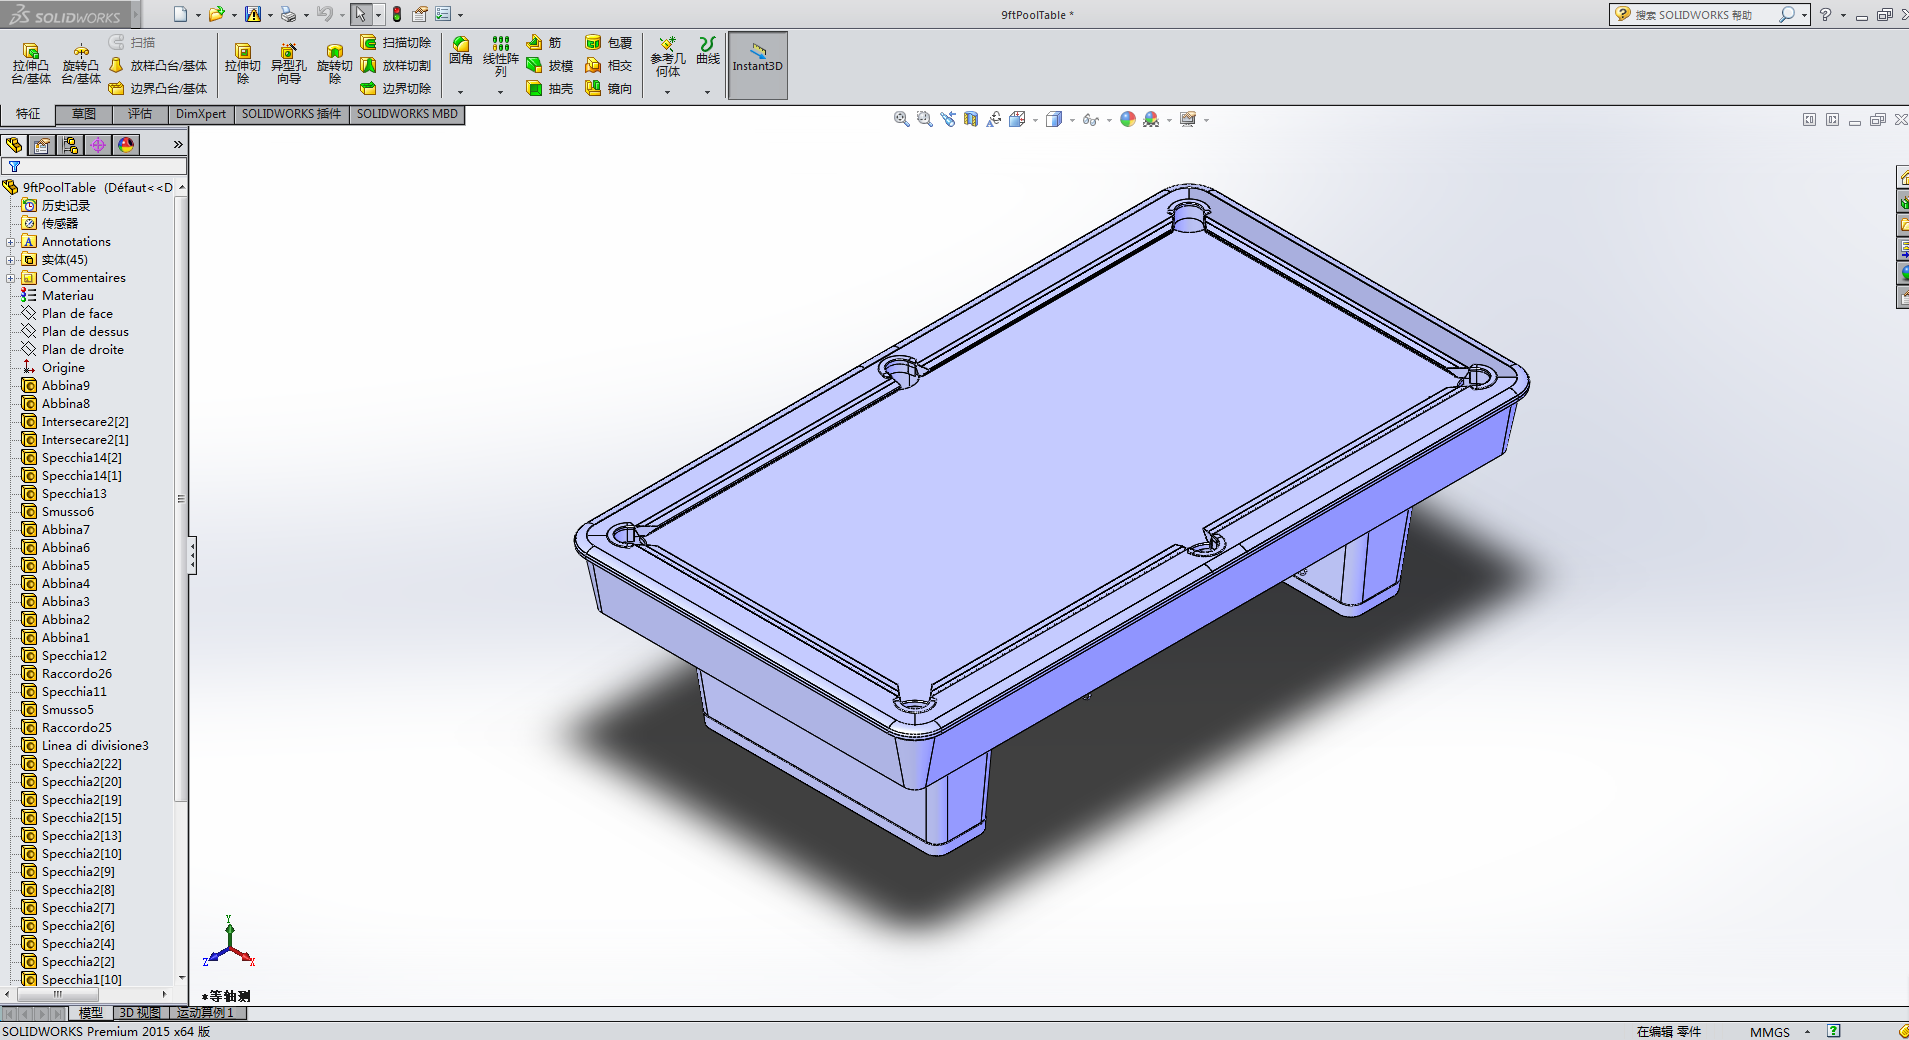Open the 曲线 curves tool
The image size is (1909, 1040).
(x=708, y=51)
